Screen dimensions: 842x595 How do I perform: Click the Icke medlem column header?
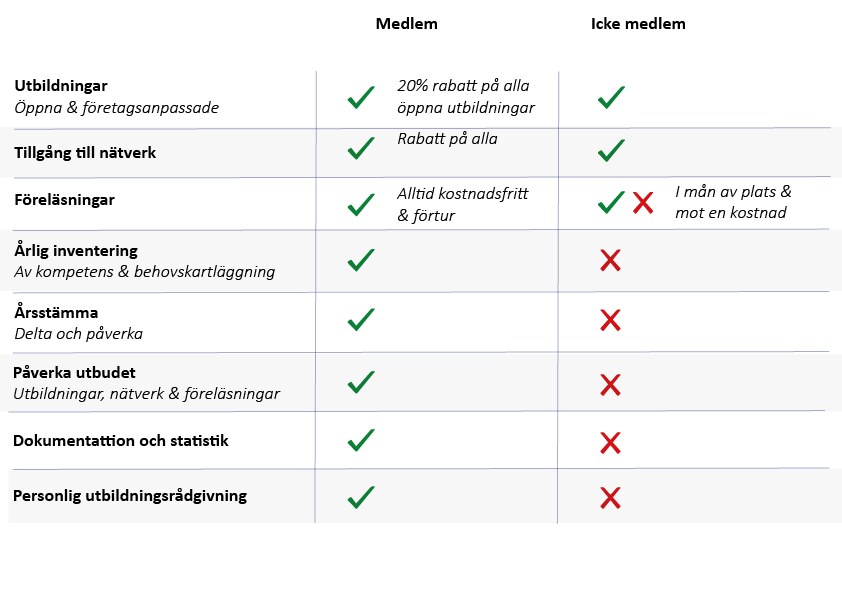click(638, 24)
